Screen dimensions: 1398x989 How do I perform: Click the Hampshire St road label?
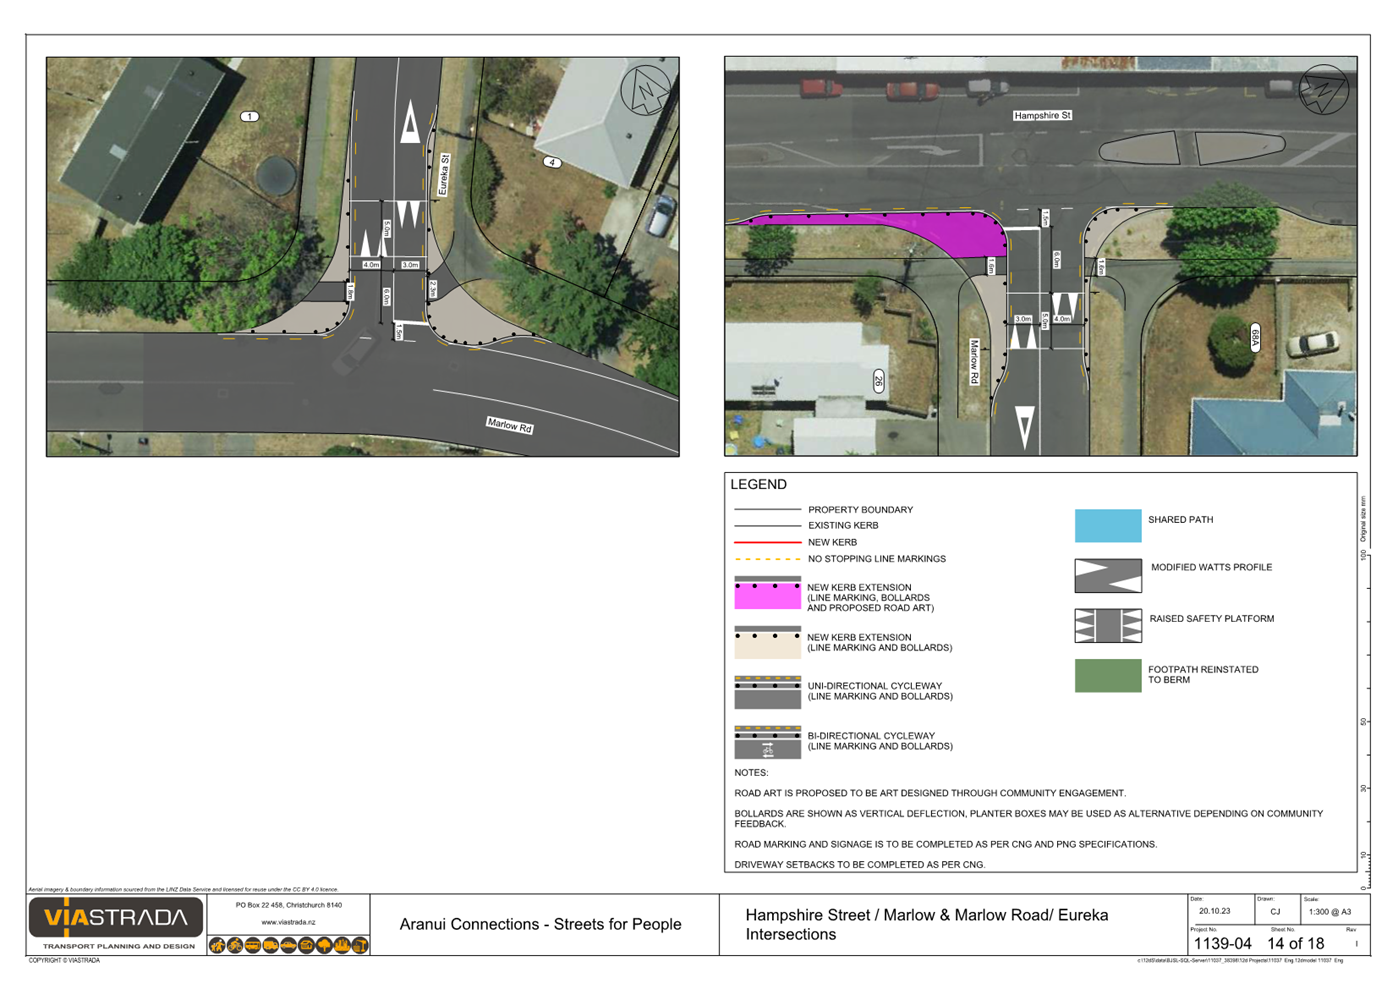click(x=1042, y=116)
